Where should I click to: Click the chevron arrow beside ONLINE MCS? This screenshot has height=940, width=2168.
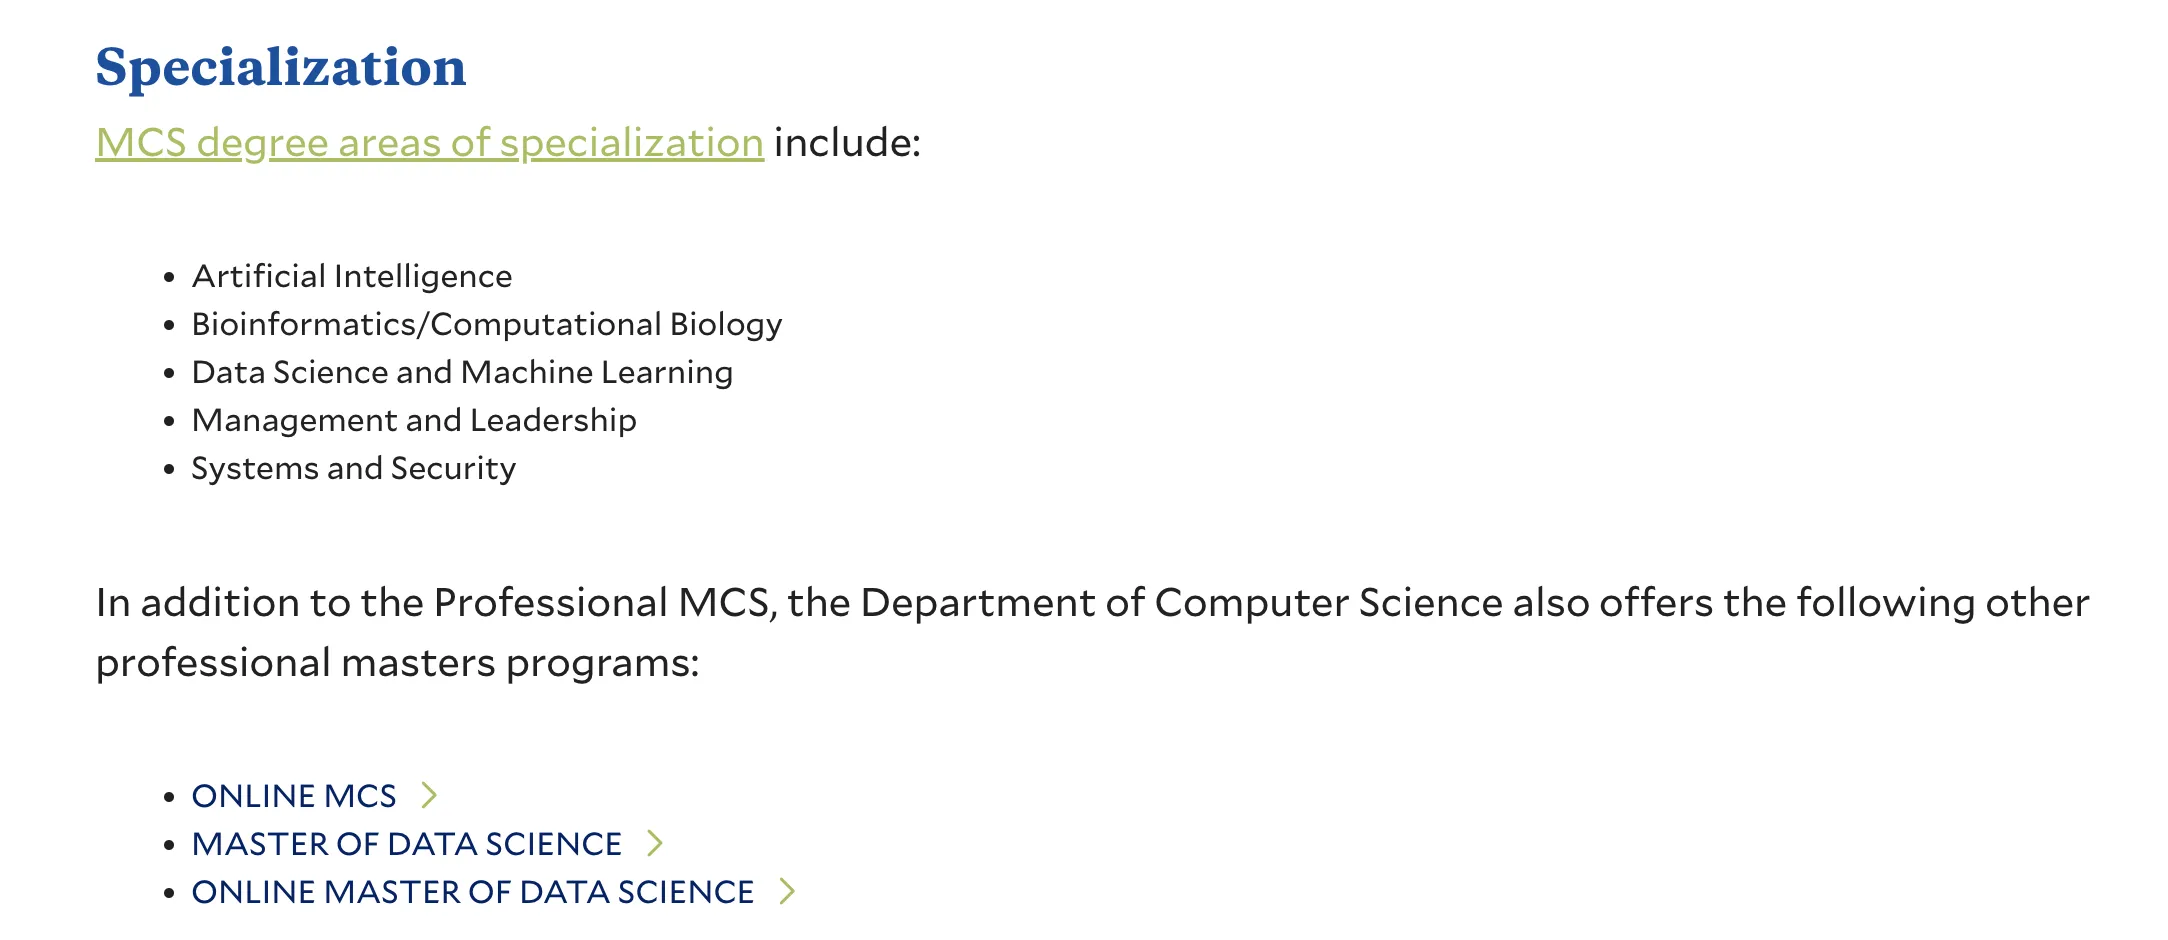click(x=429, y=795)
